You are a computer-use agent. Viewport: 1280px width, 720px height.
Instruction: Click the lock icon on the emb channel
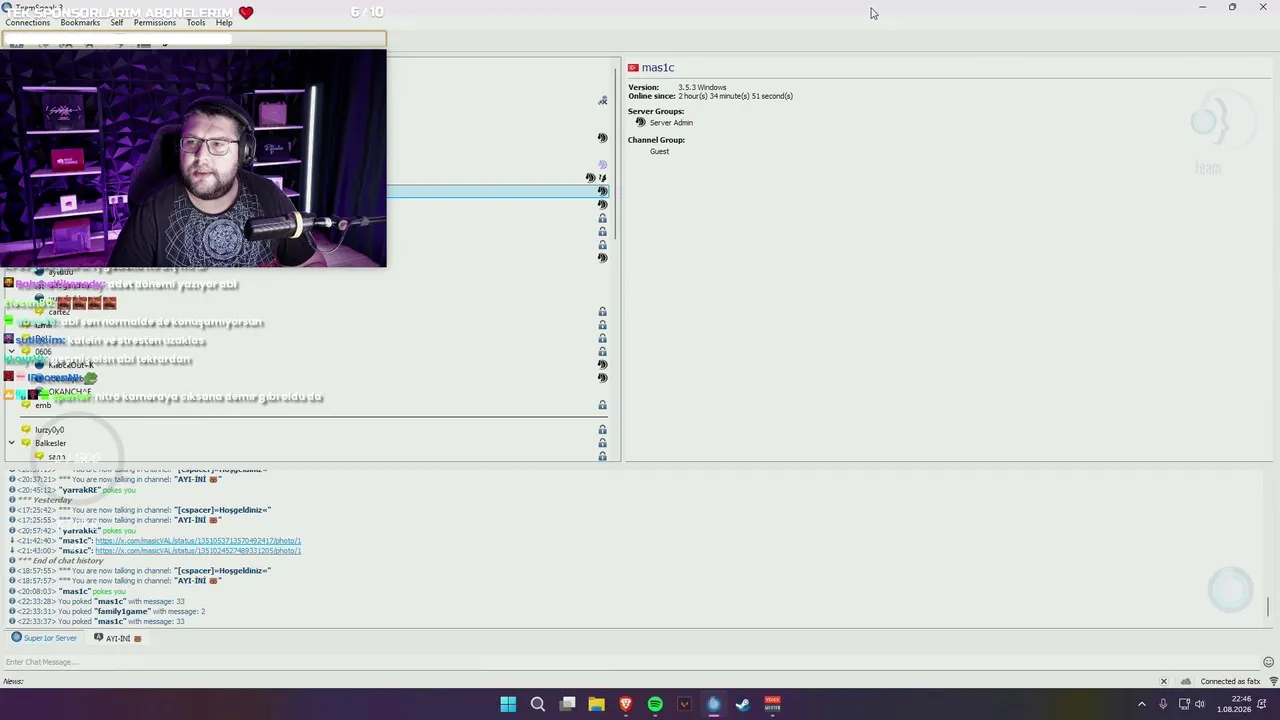(x=602, y=405)
